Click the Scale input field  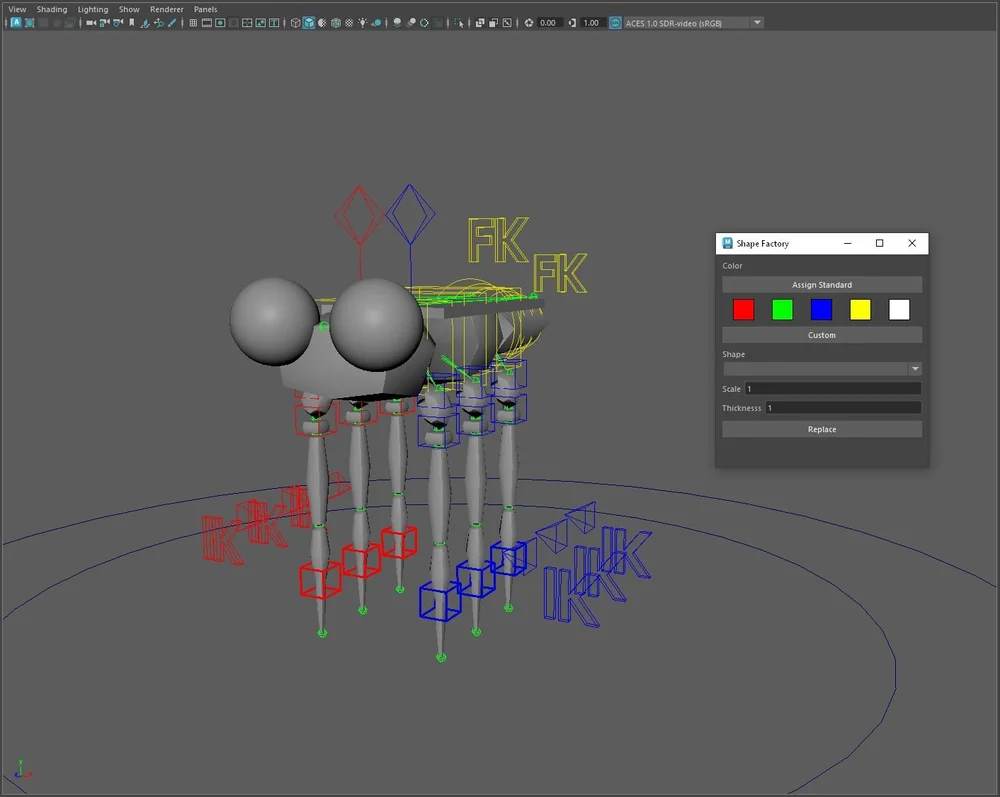[x=833, y=388]
